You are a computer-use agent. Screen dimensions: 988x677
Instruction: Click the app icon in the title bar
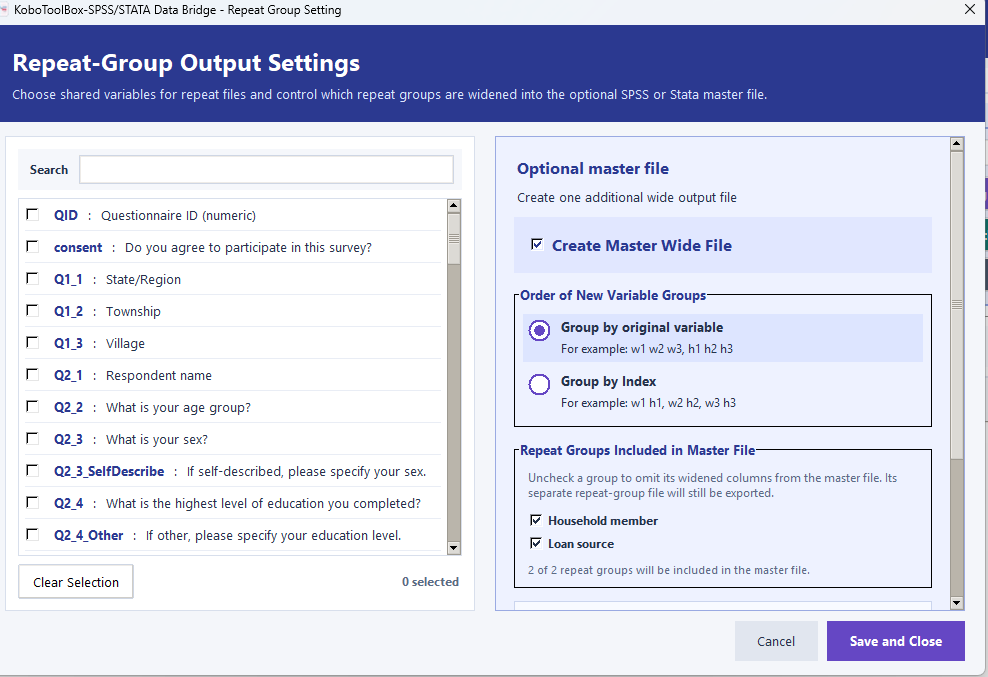pos(3,10)
